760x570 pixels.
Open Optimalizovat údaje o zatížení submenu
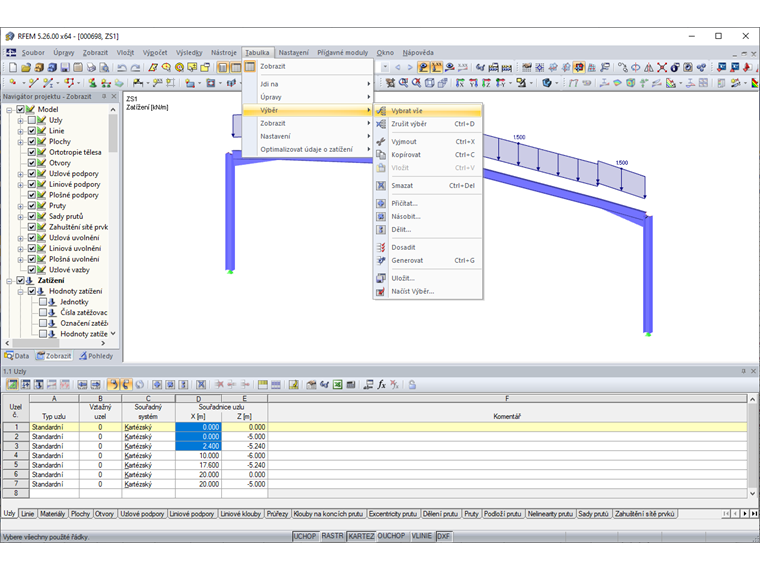point(308,149)
